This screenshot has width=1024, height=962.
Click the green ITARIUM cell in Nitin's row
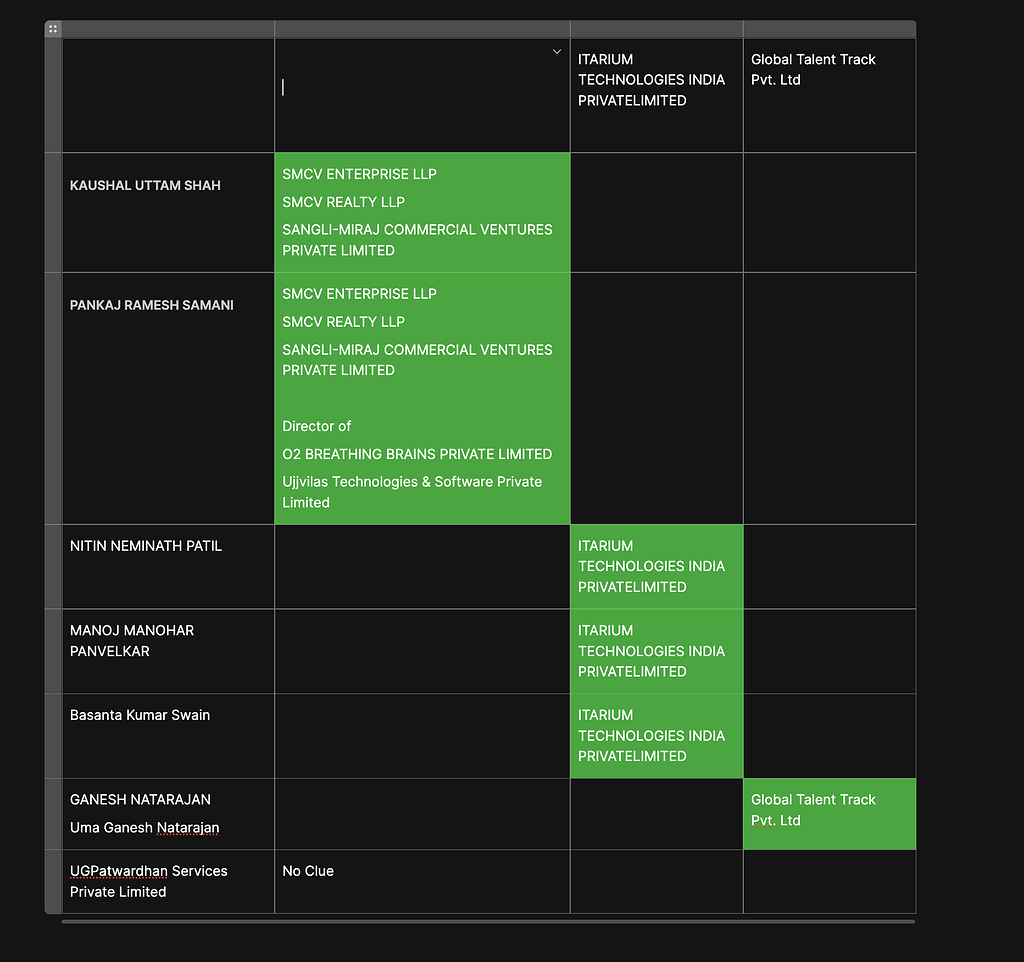(656, 566)
